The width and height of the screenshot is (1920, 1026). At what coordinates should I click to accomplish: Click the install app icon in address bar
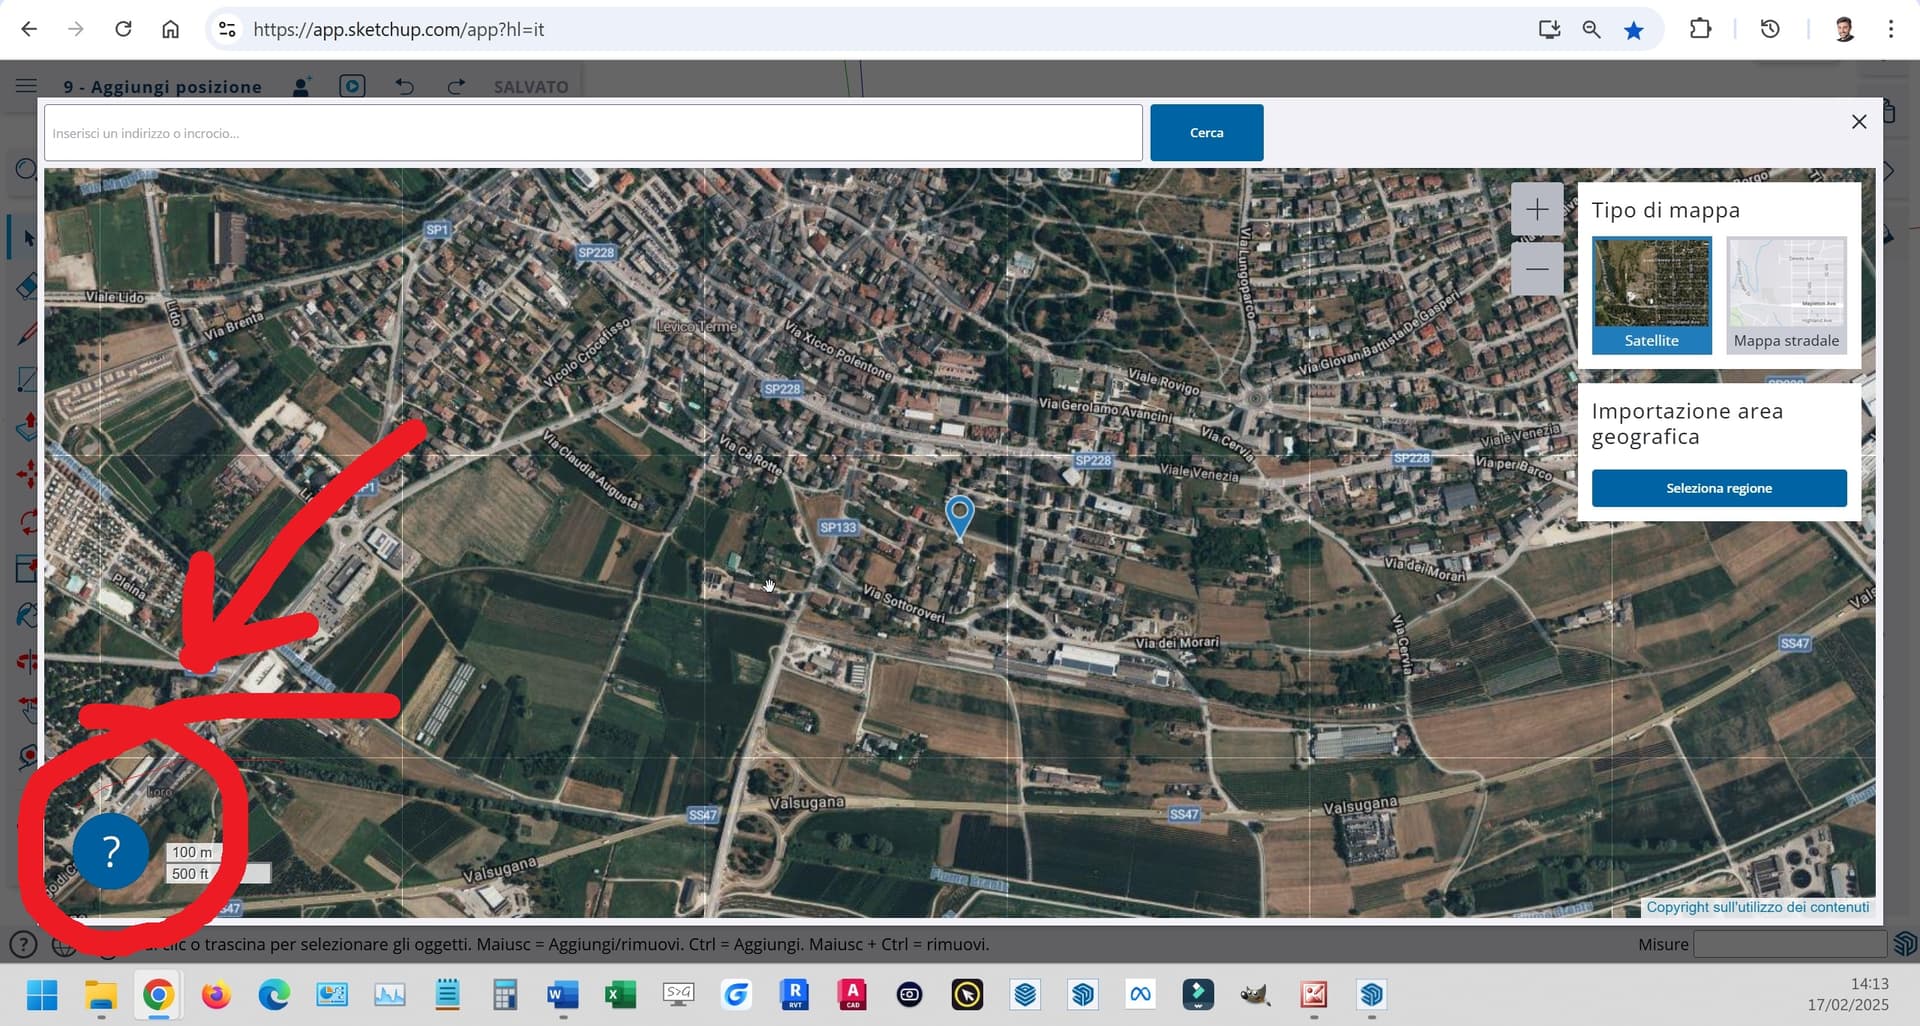click(1549, 29)
